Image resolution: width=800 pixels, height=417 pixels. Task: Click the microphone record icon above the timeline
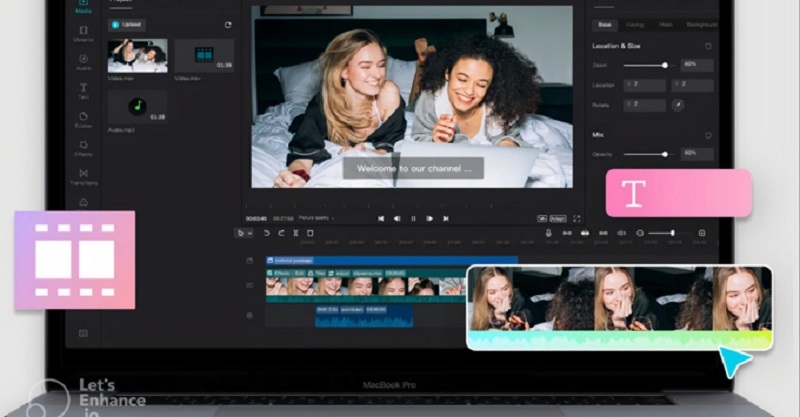(548, 233)
